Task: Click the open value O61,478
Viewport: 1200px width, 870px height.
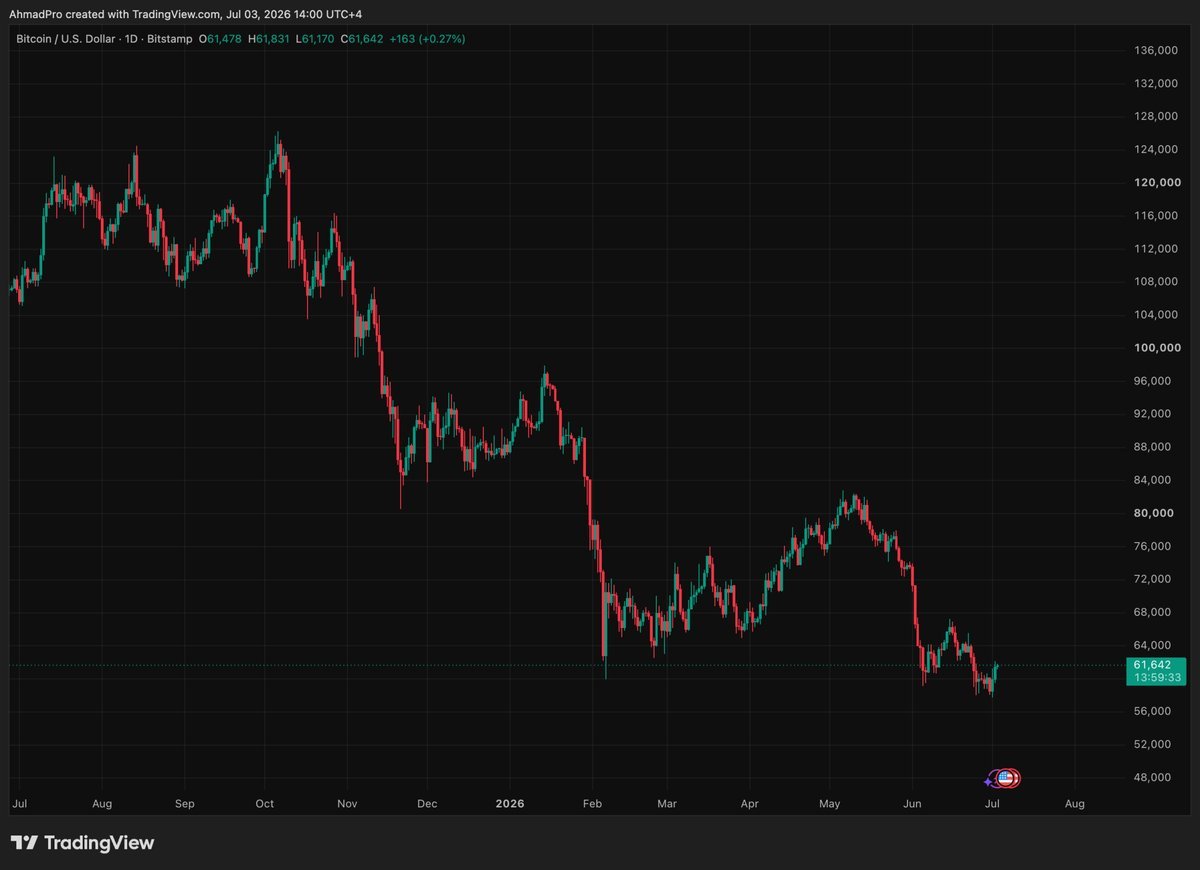Action: 221,39
